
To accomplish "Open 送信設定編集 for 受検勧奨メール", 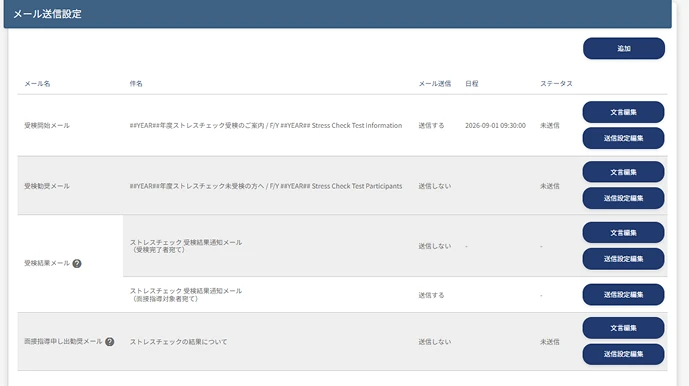I will [623, 198].
